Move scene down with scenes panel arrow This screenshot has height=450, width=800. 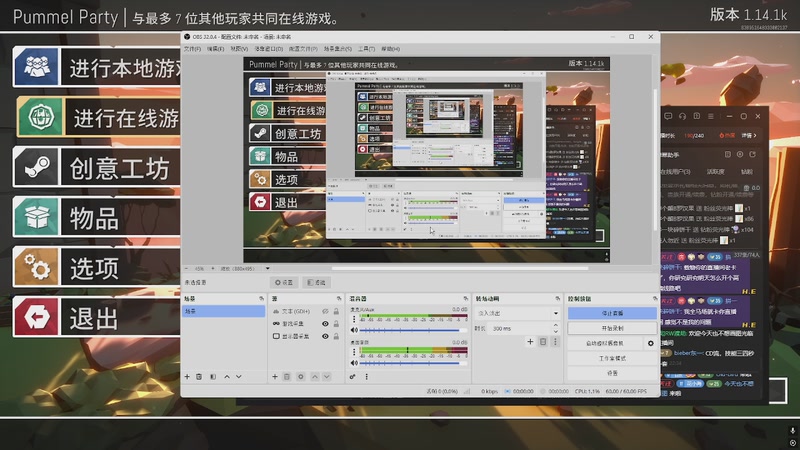click(x=238, y=377)
